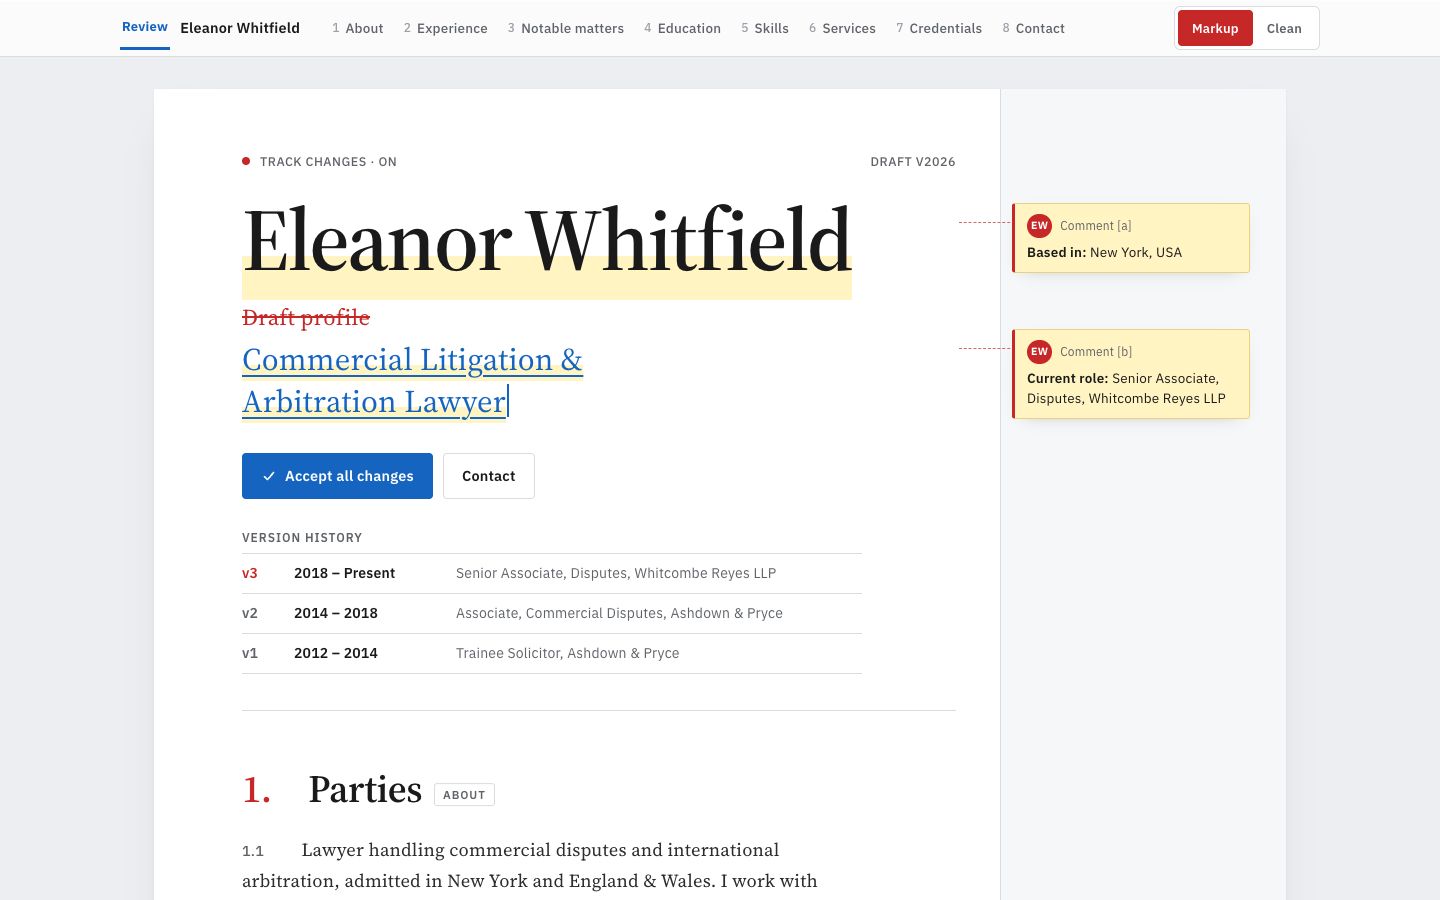Viewport: 1440px width, 900px height.
Task: Click the EW avatar on Comment [b]
Action: (1039, 352)
